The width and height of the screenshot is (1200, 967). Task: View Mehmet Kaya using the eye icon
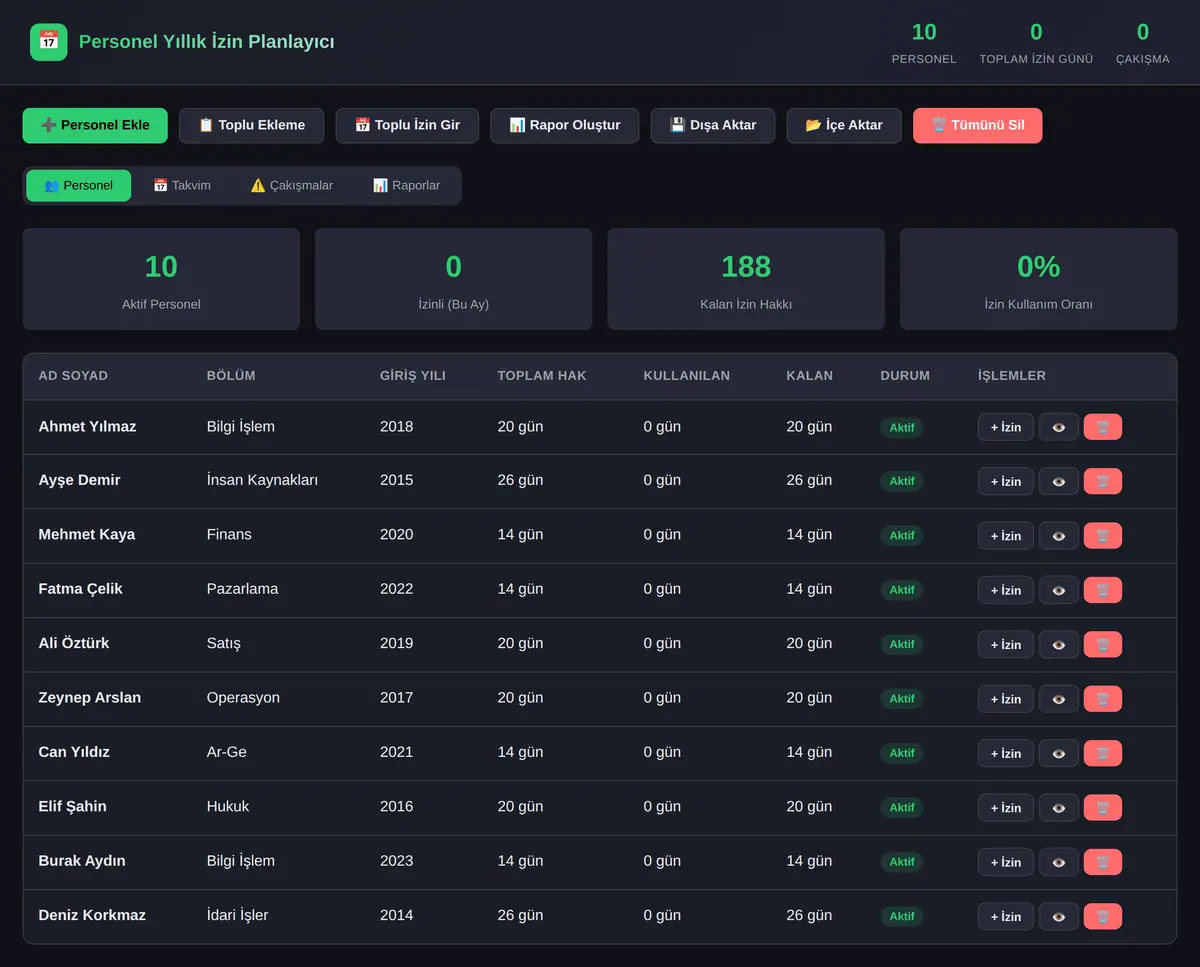click(1059, 536)
